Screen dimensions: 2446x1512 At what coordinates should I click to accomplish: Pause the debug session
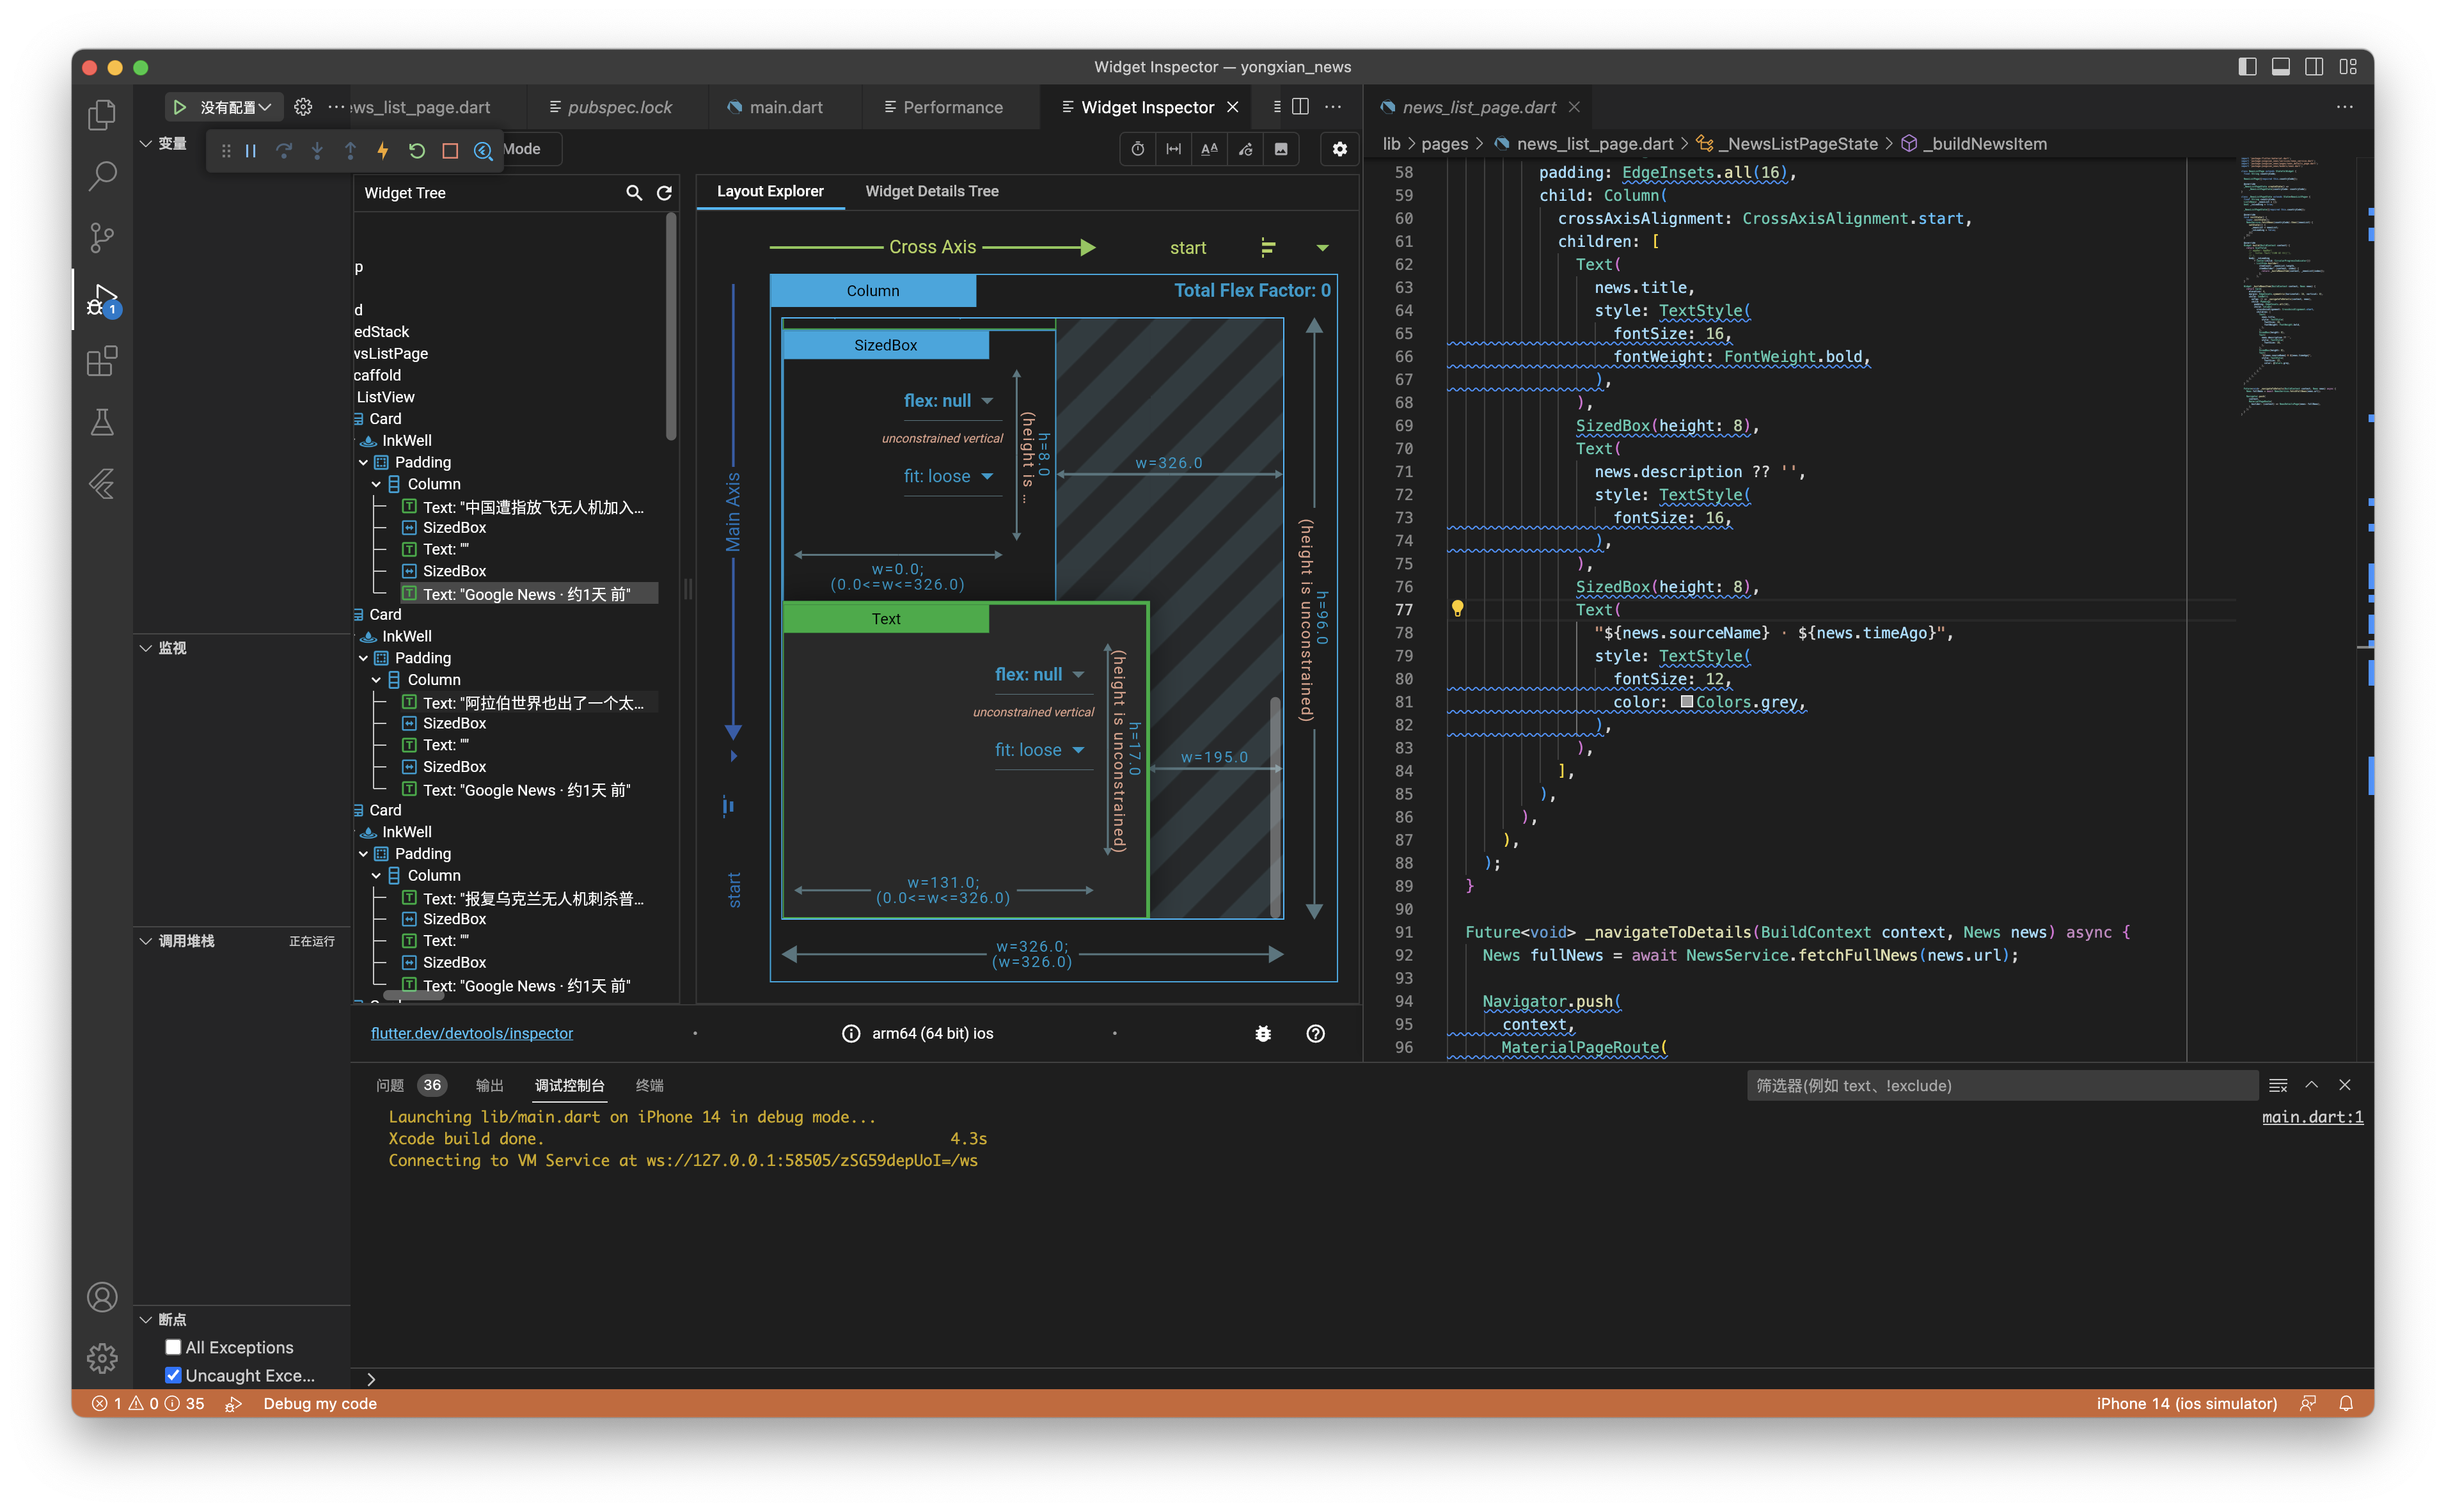(x=251, y=151)
